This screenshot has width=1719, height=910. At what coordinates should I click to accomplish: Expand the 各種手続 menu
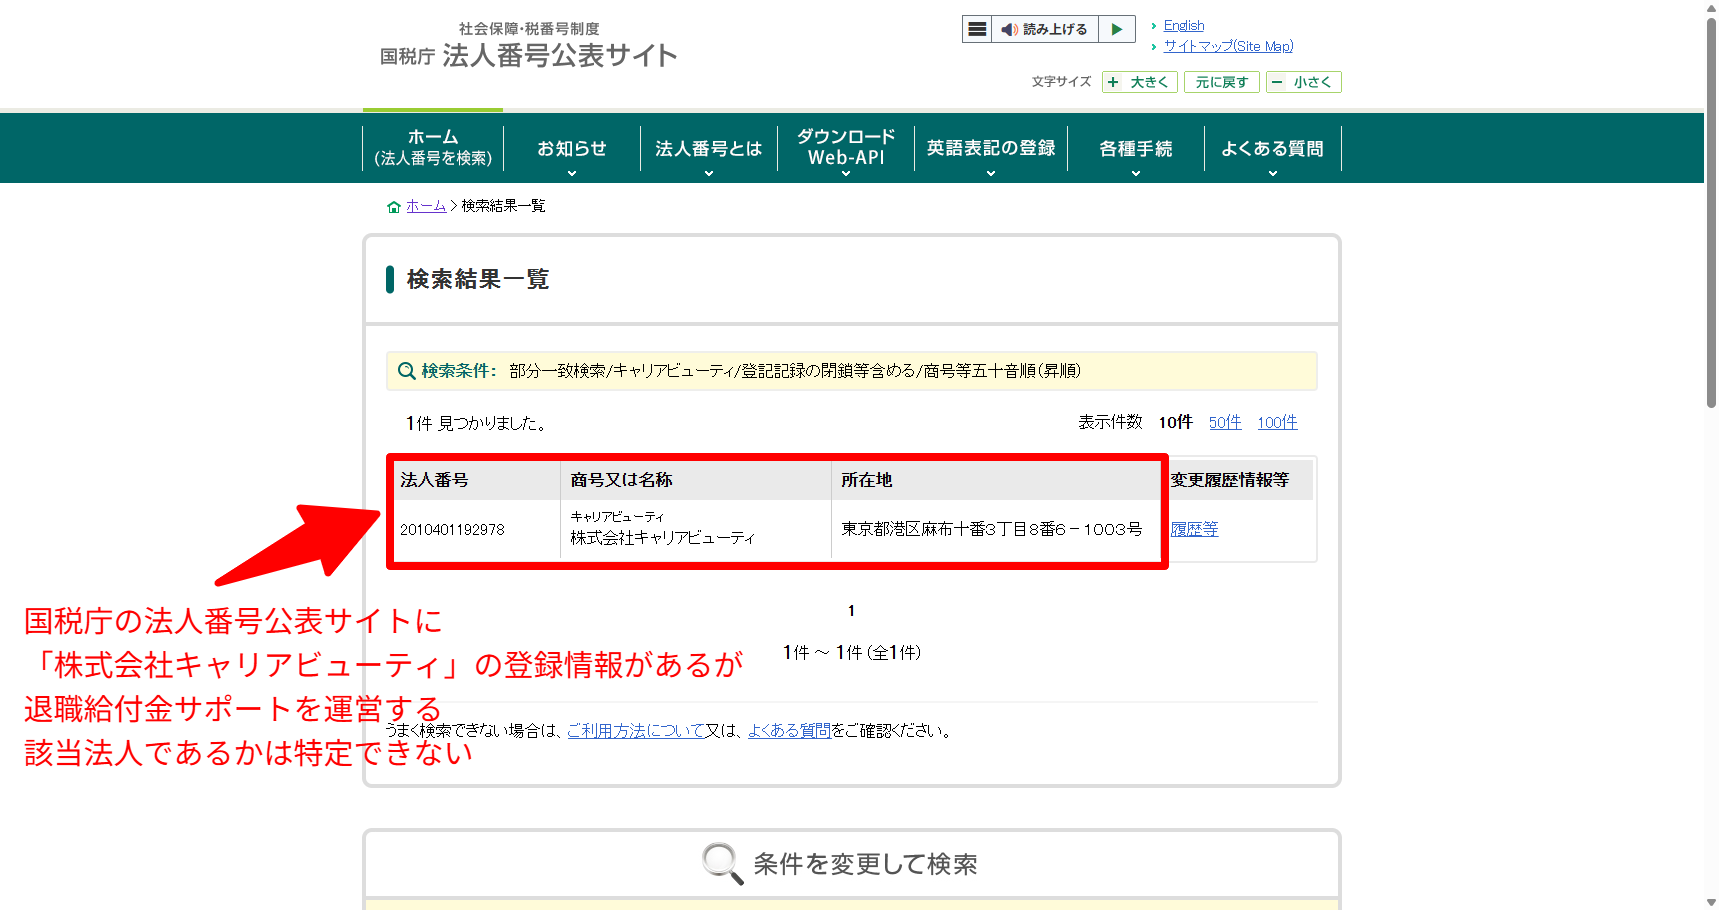tap(1136, 148)
